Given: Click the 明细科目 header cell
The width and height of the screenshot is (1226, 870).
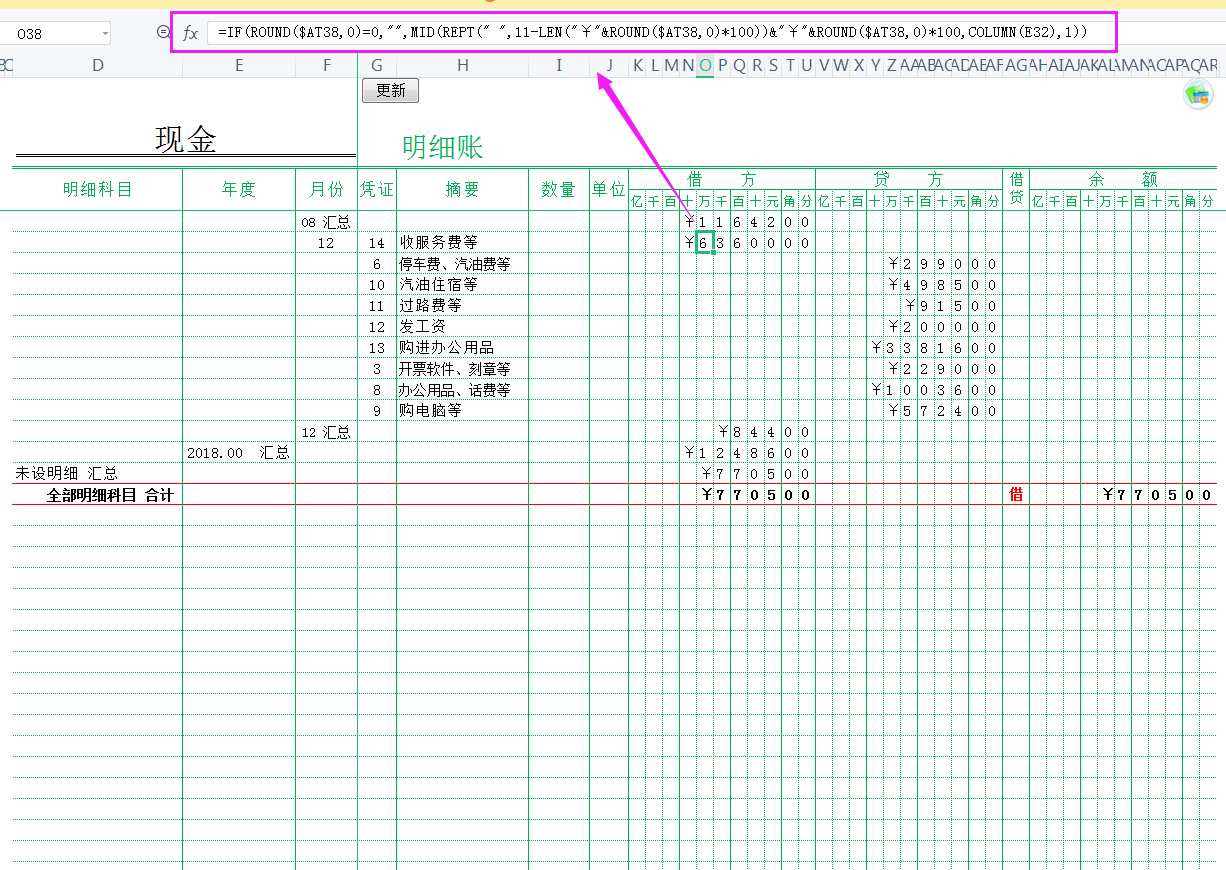Looking at the screenshot, I should (97, 189).
